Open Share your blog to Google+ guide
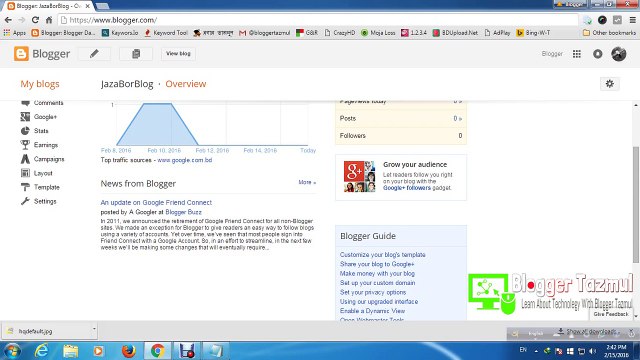640x360 pixels. point(377,264)
